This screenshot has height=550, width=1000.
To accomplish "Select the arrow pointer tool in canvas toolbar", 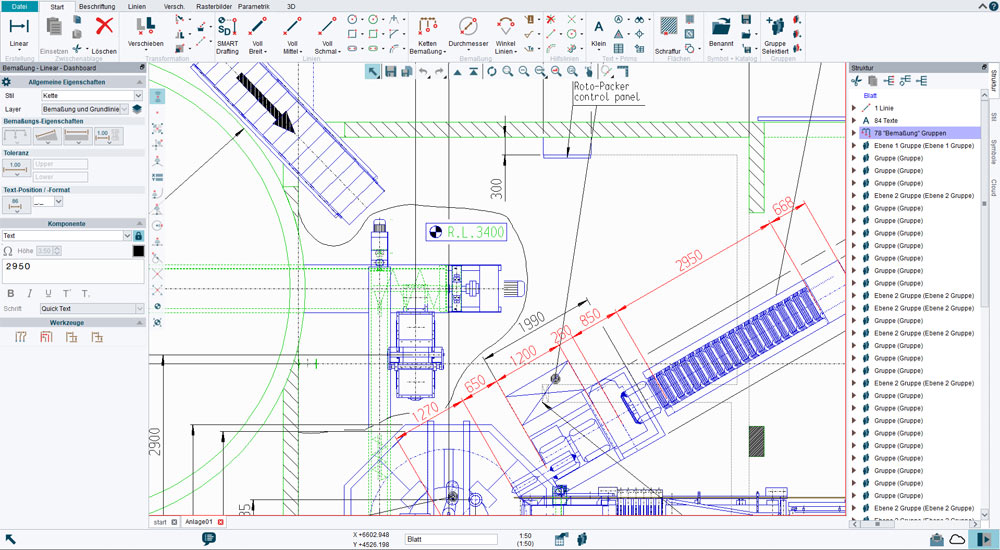I will 374,71.
